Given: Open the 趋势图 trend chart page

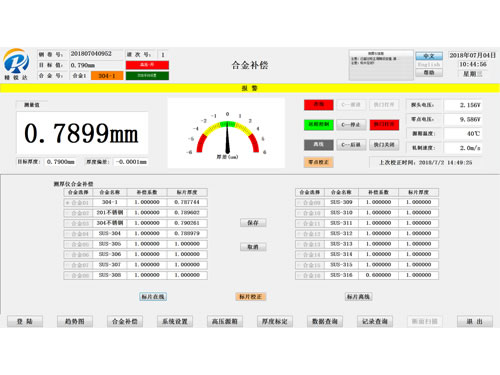Looking at the screenshot, I should coord(75,321).
